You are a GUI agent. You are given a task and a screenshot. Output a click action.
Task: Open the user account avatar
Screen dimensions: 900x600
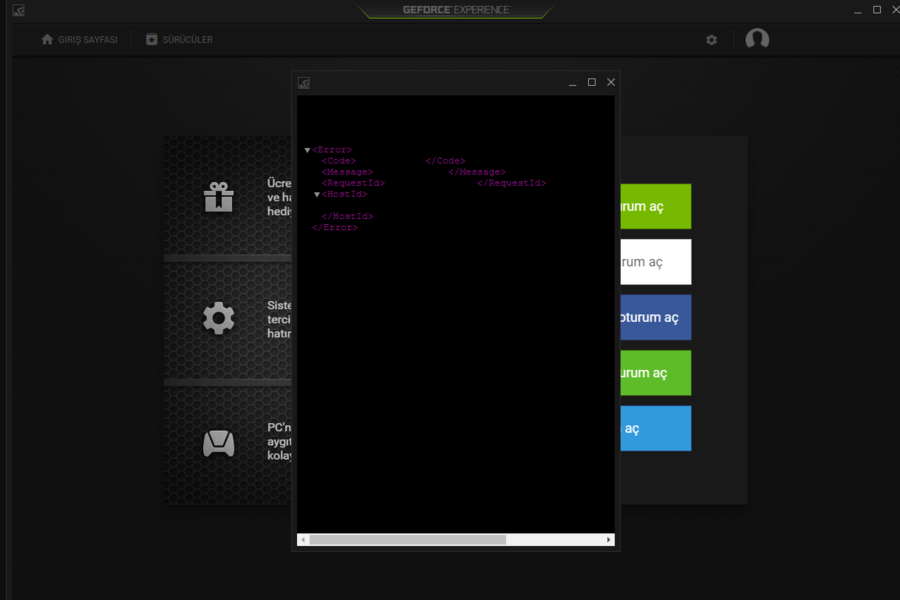(x=757, y=39)
